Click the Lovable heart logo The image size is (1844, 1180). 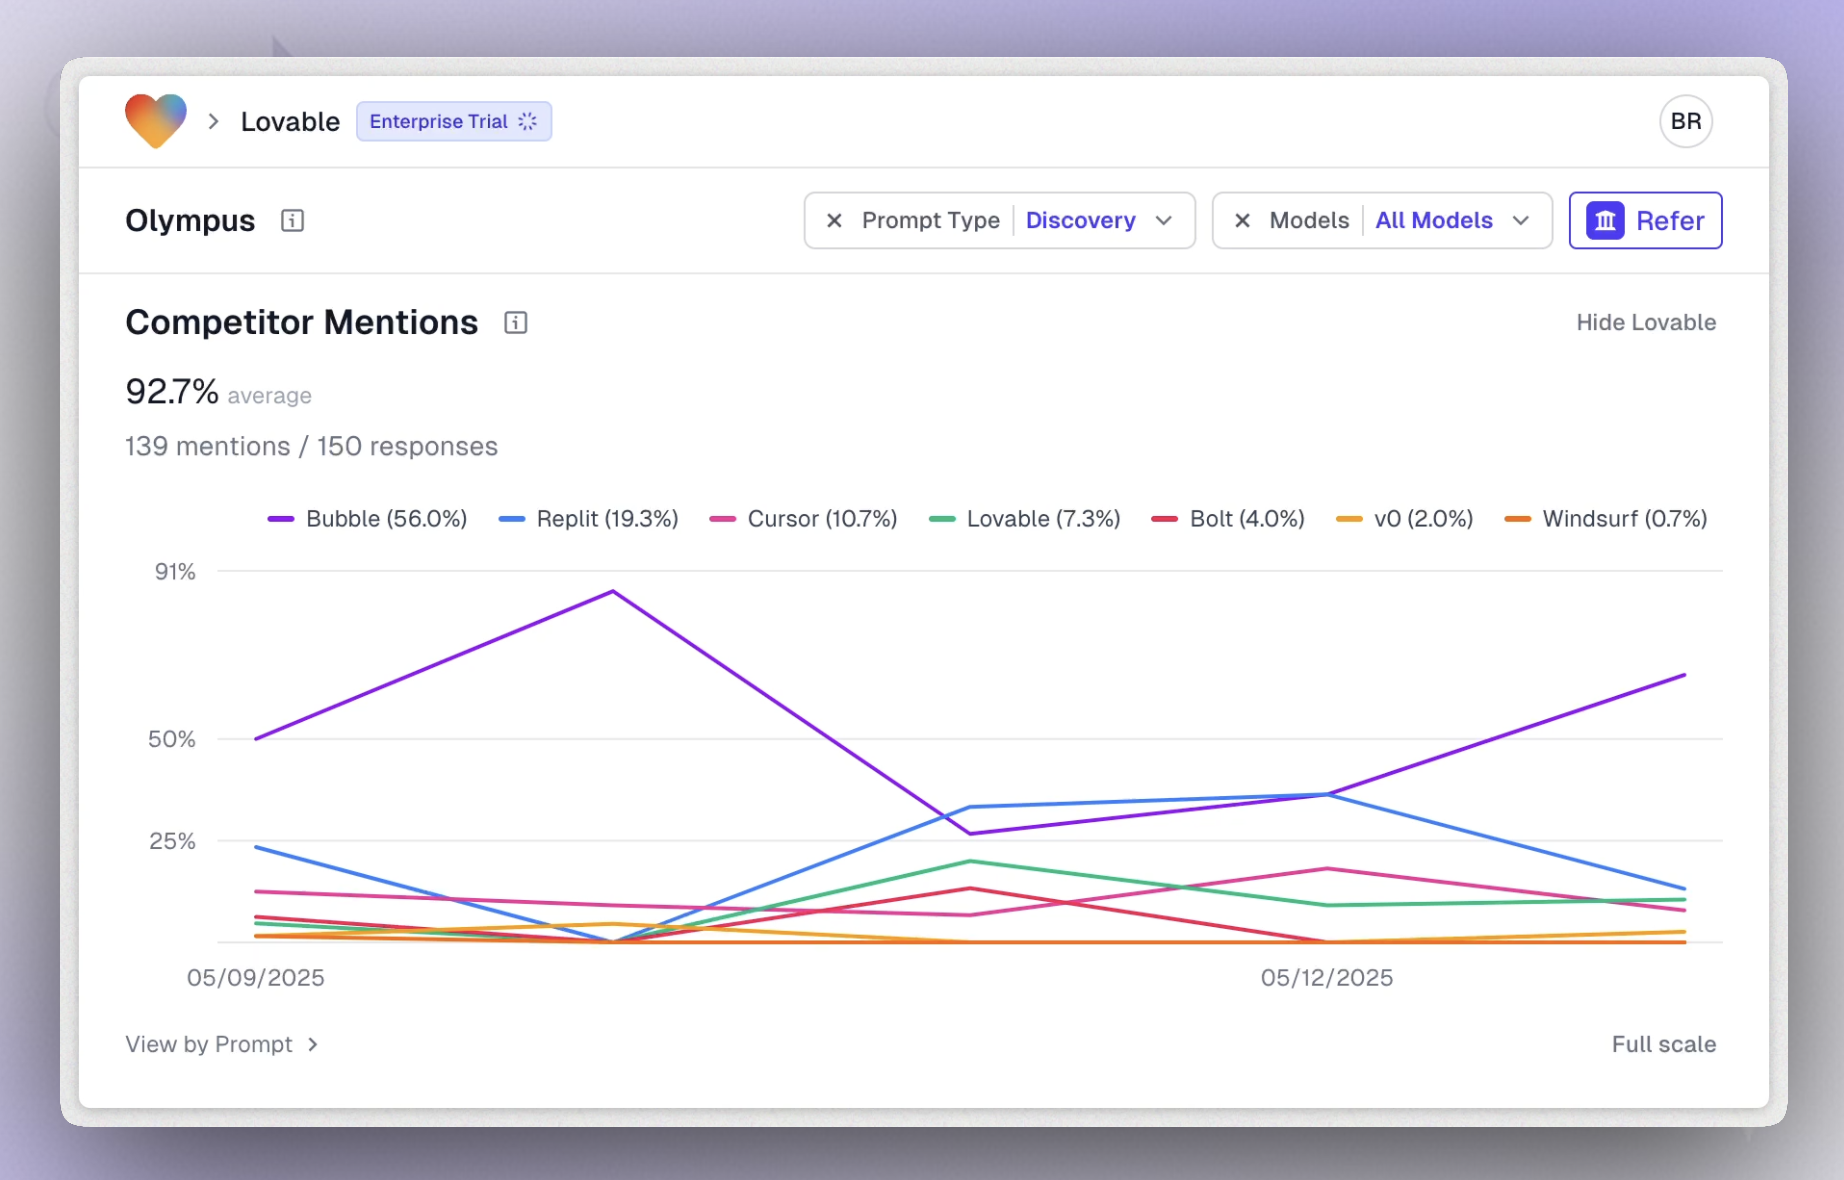click(155, 121)
